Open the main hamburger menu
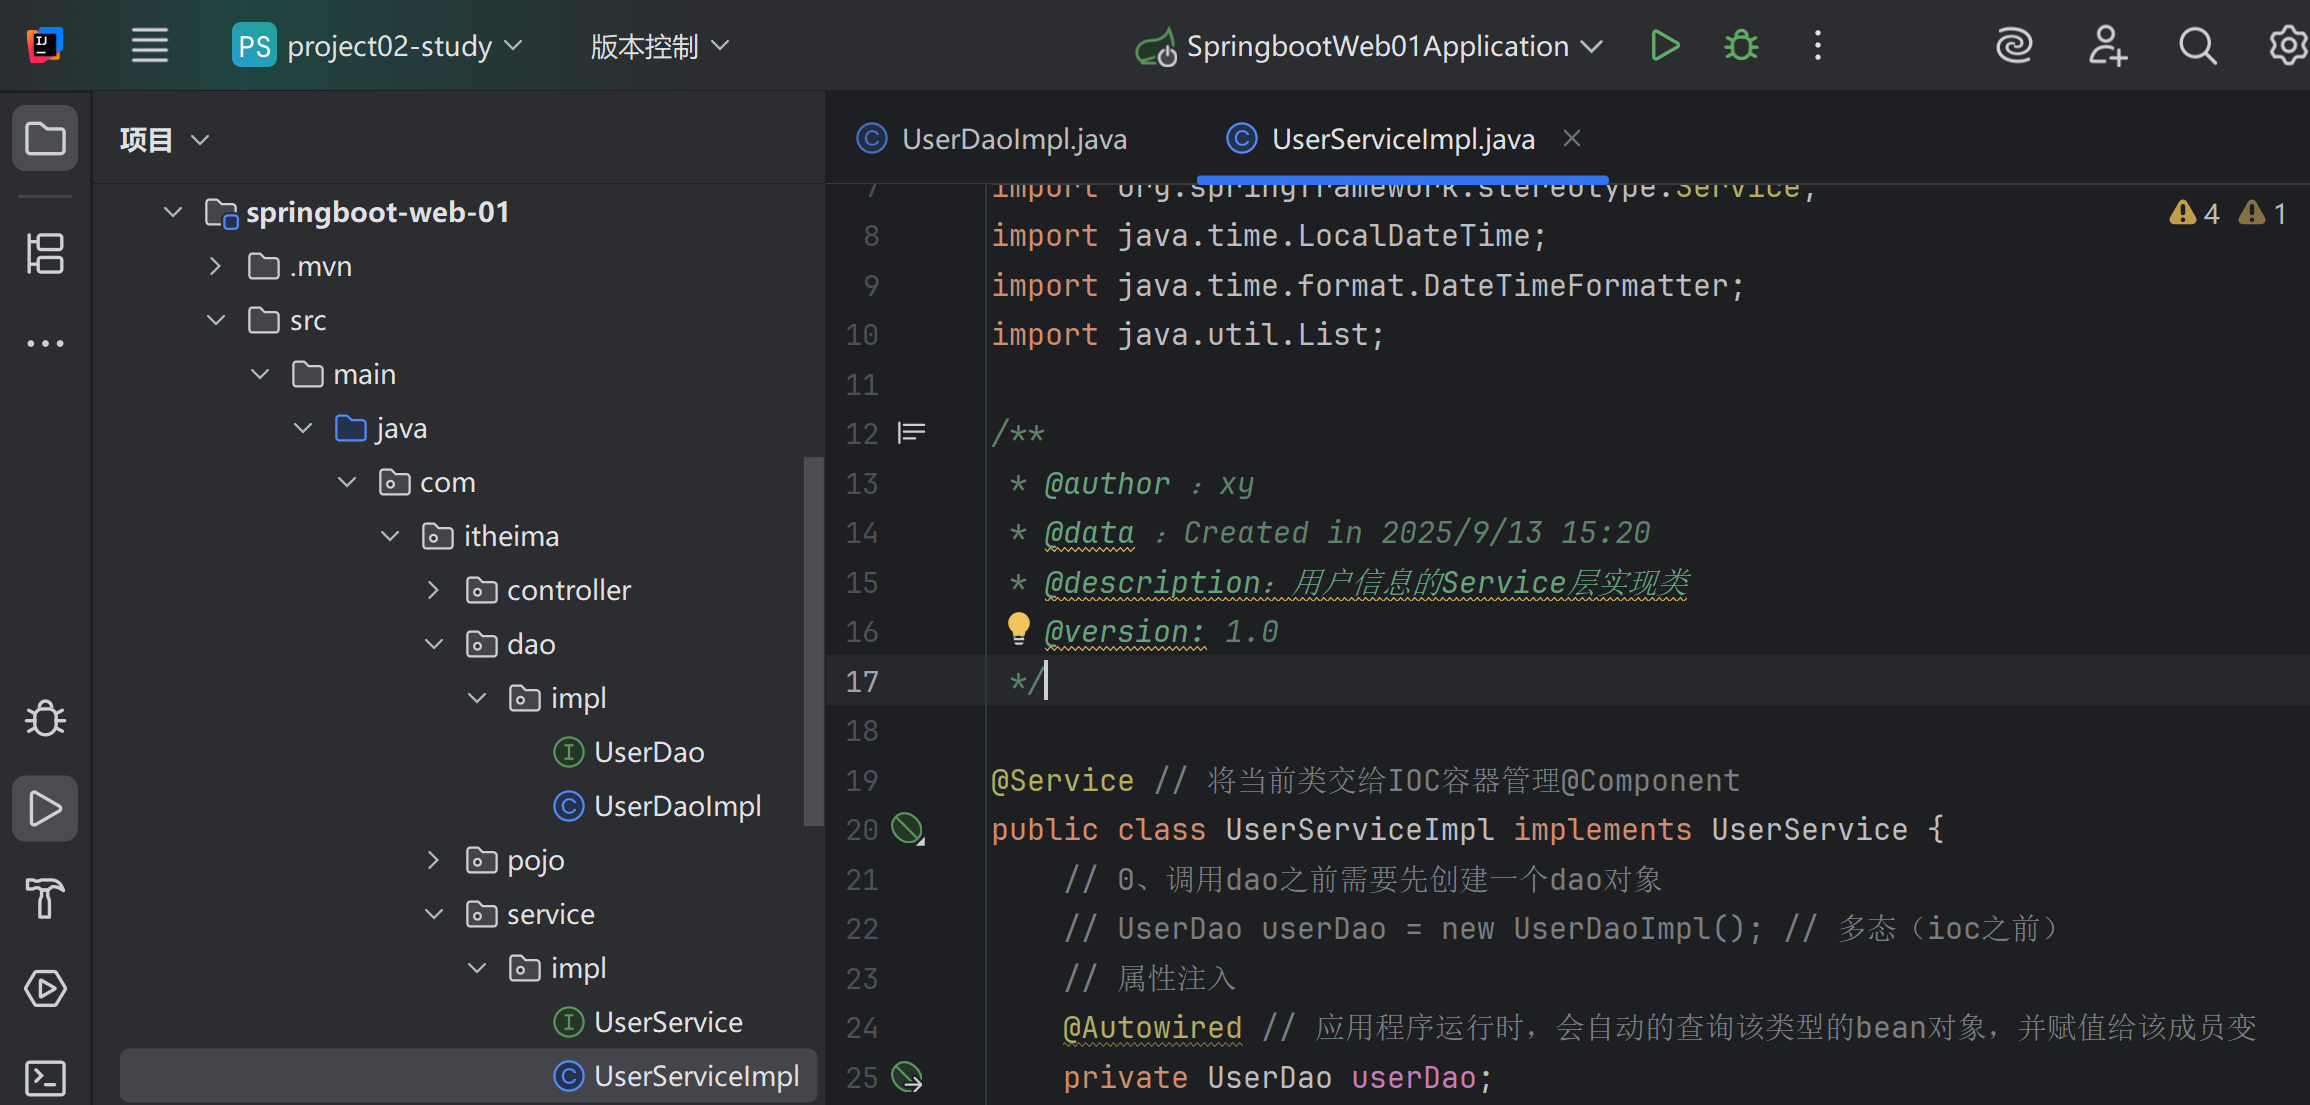2310x1105 pixels. click(150, 46)
